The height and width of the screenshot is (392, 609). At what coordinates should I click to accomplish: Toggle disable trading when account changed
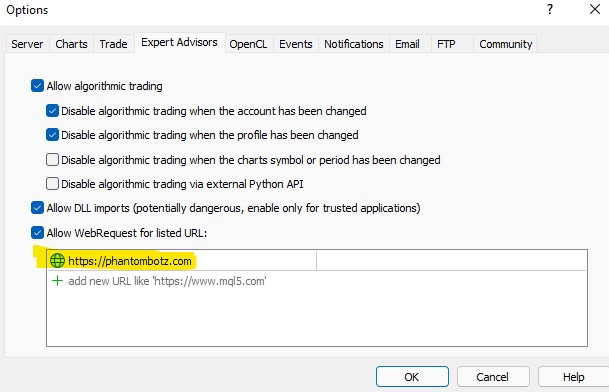pyautogui.click(x=52, y=111)
